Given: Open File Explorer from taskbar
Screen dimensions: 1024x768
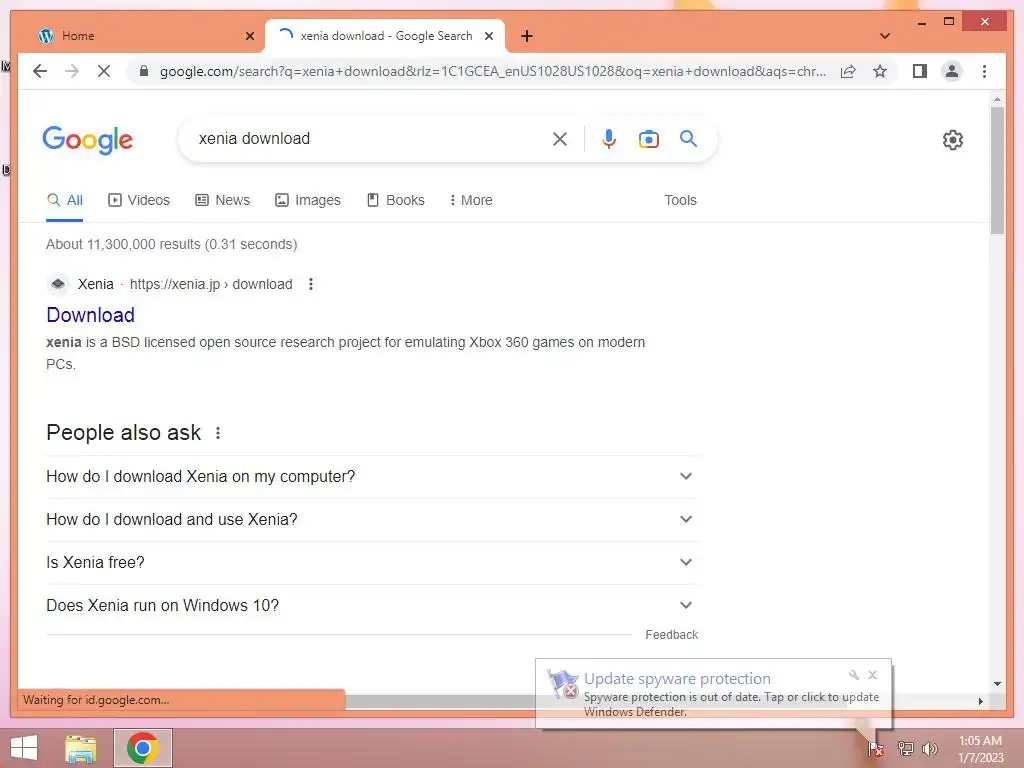Looking at the screenshot, I should pos(81,748).
